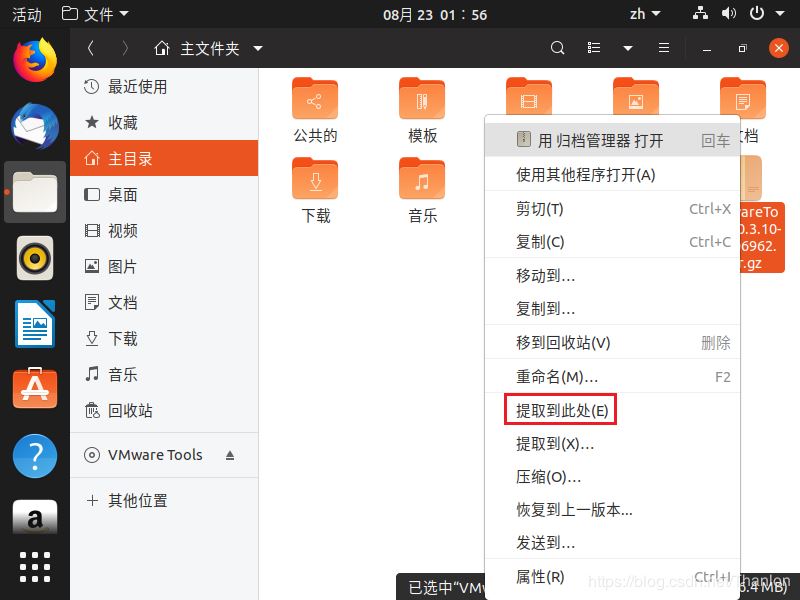The image size is (800, 600).
Task: Show the applications grid
Action: tap(35, 566)
